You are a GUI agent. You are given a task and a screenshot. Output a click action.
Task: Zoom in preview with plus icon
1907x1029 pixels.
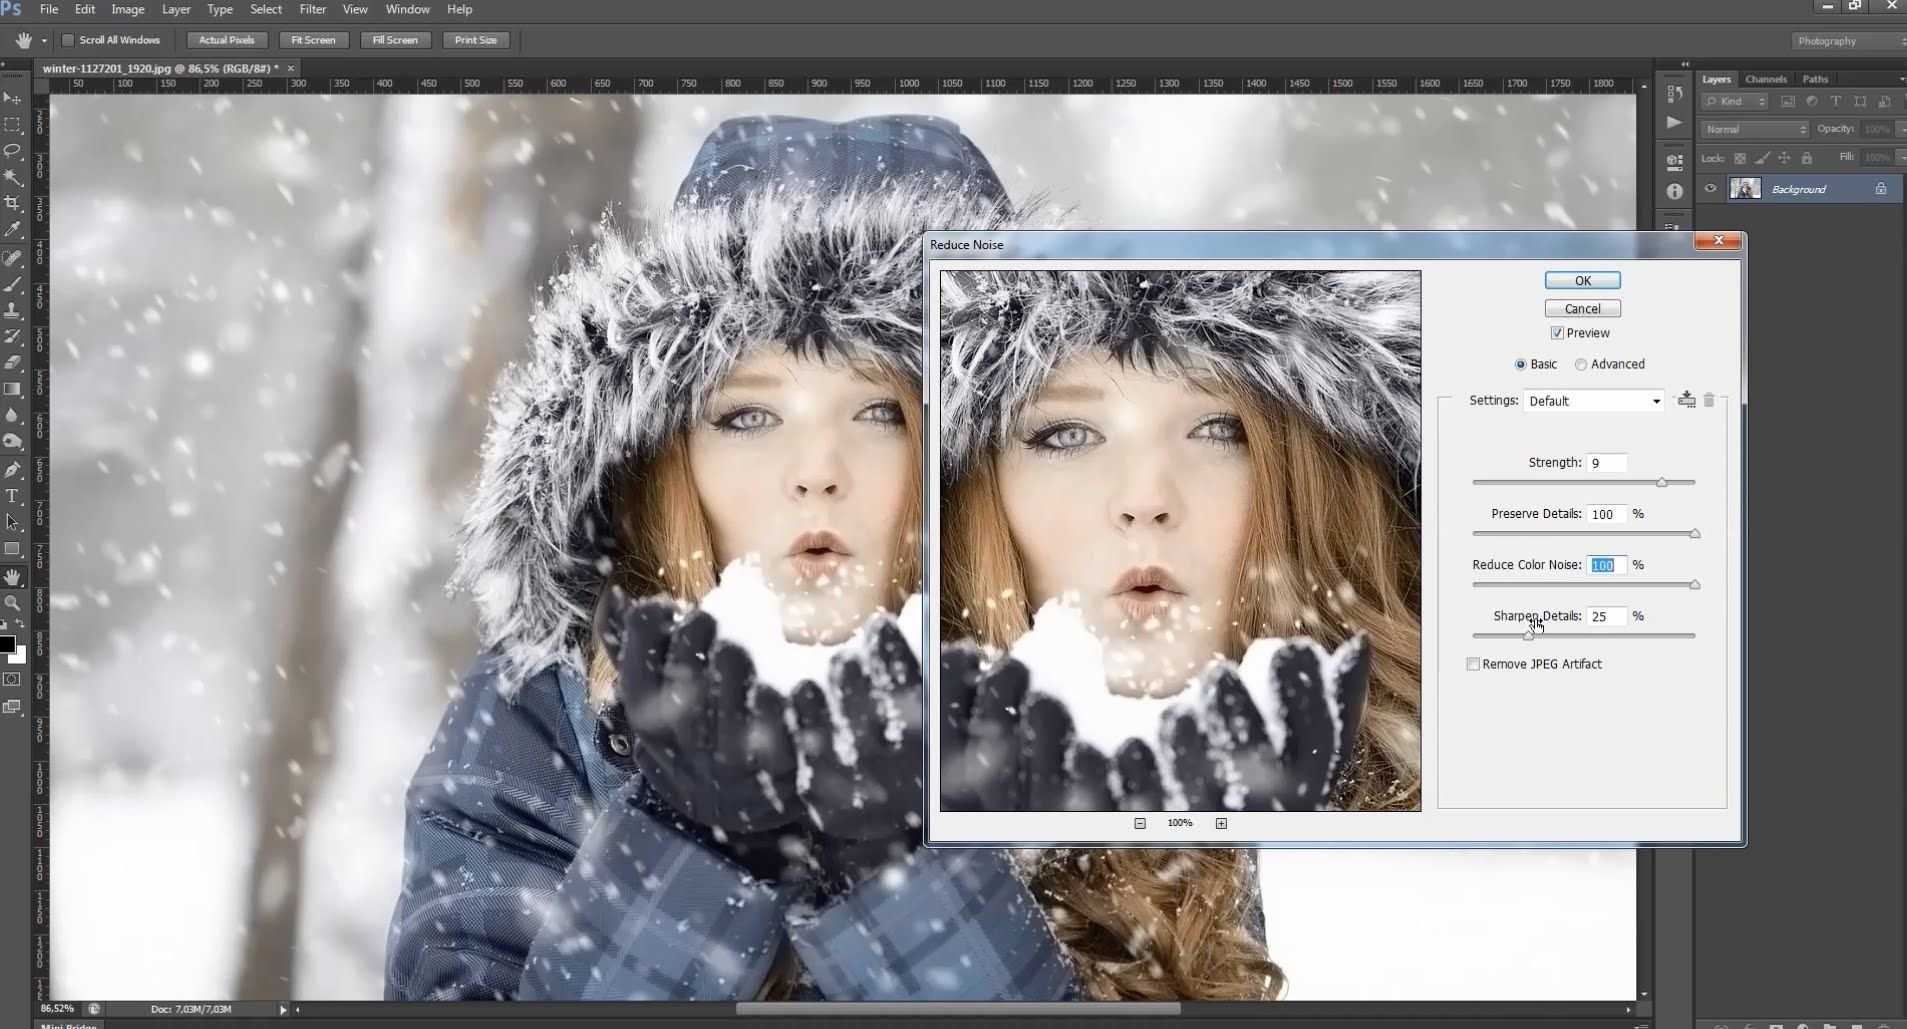[x=1221, y=823]
